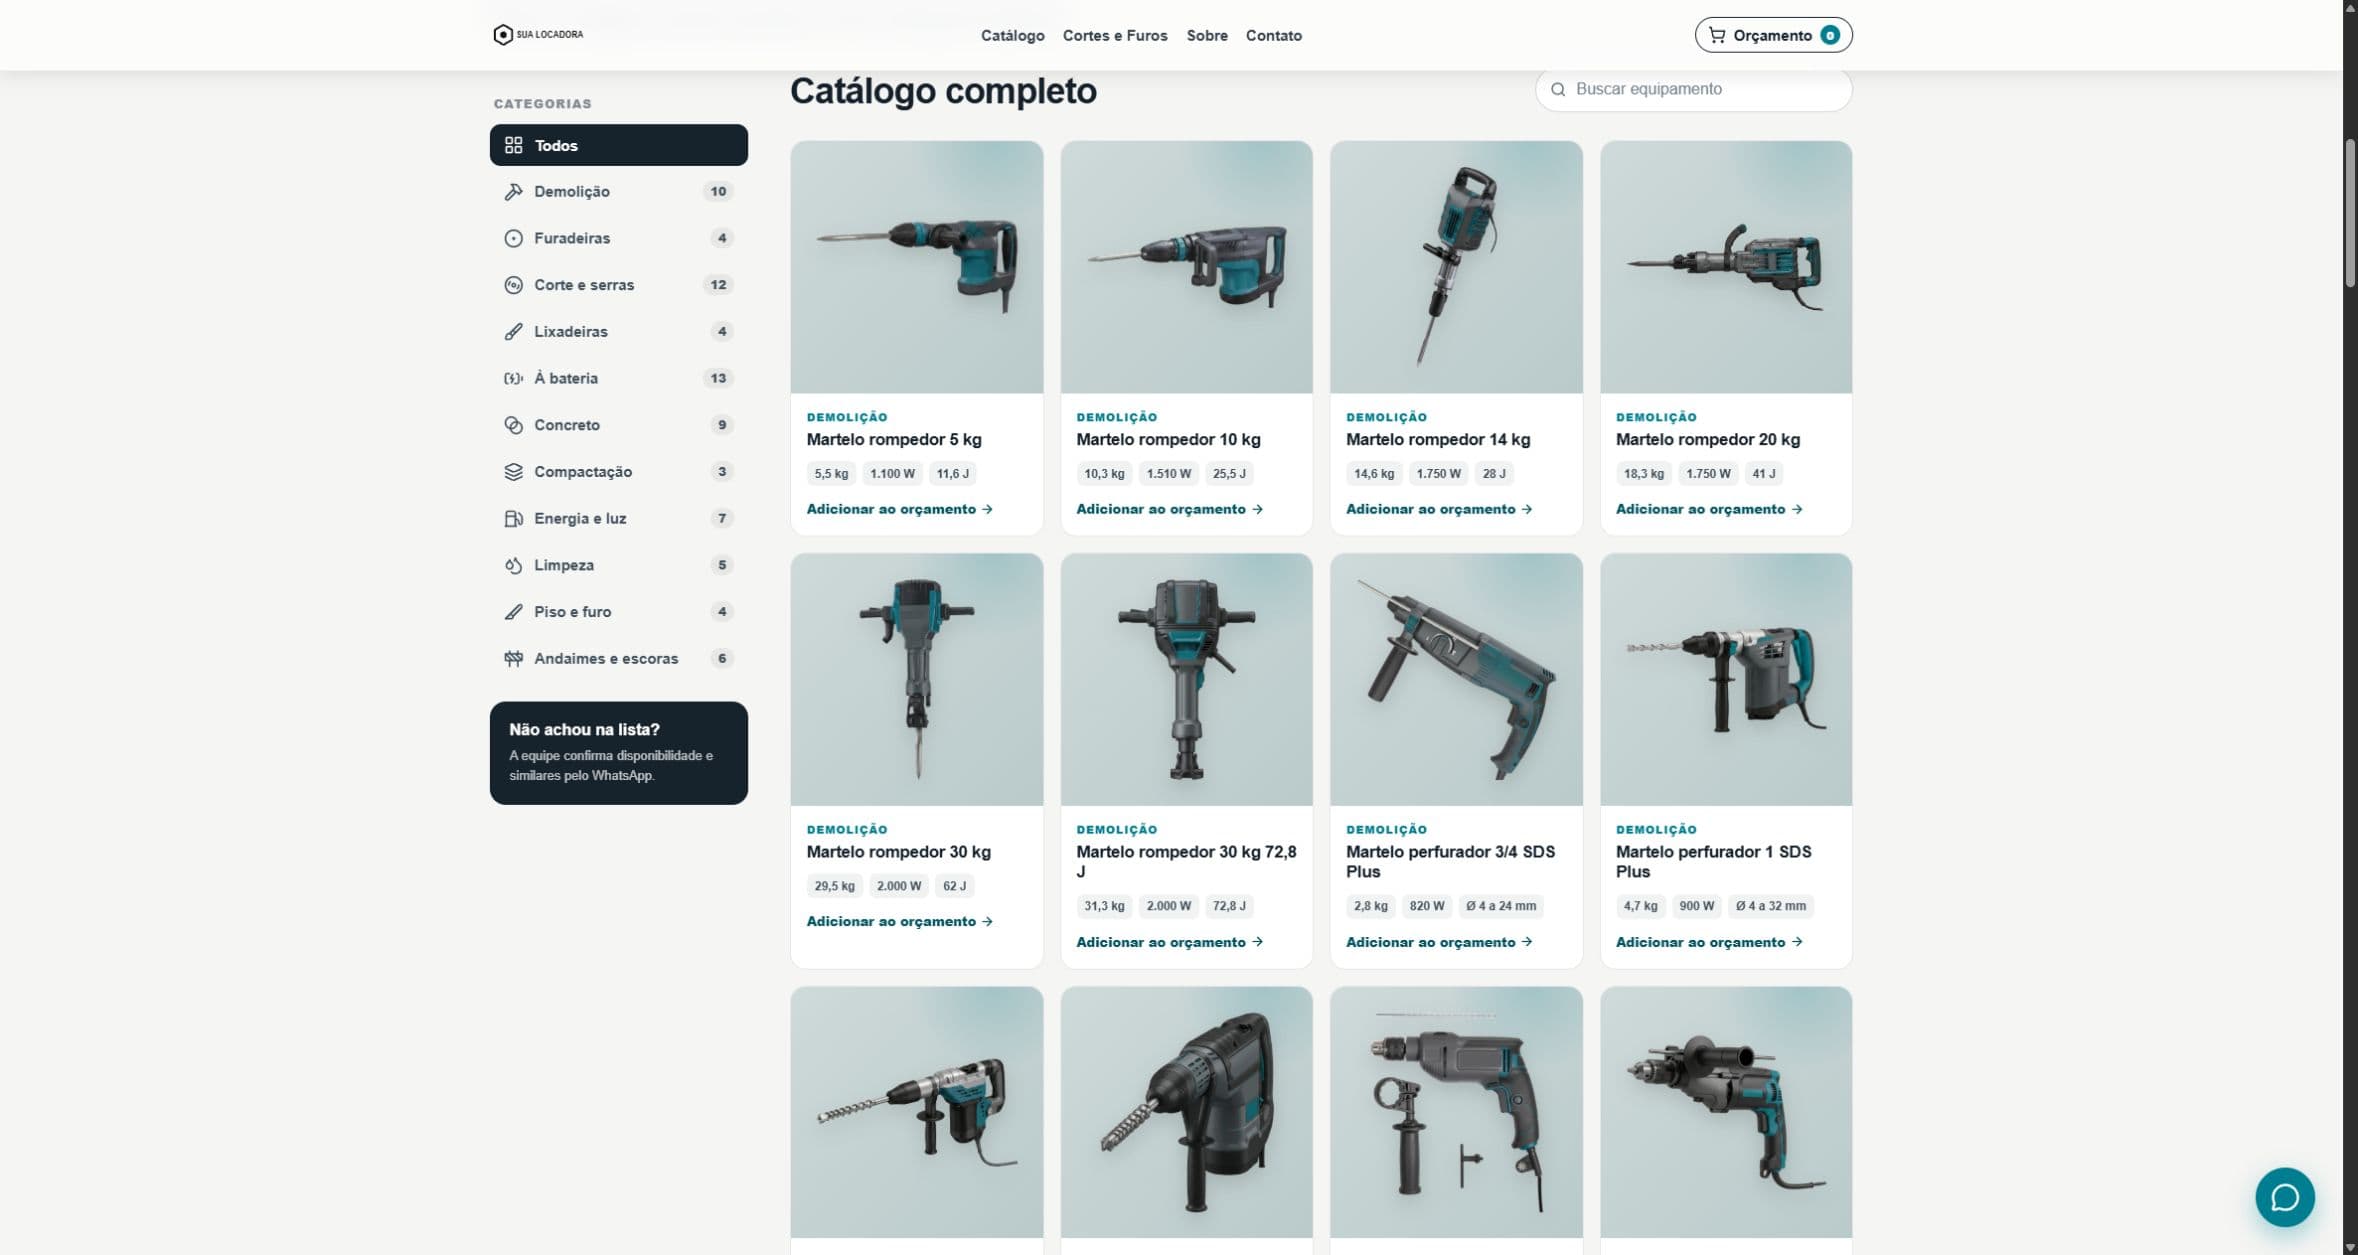Click the shopping cart icon in Orçamento

(1717, 35)
